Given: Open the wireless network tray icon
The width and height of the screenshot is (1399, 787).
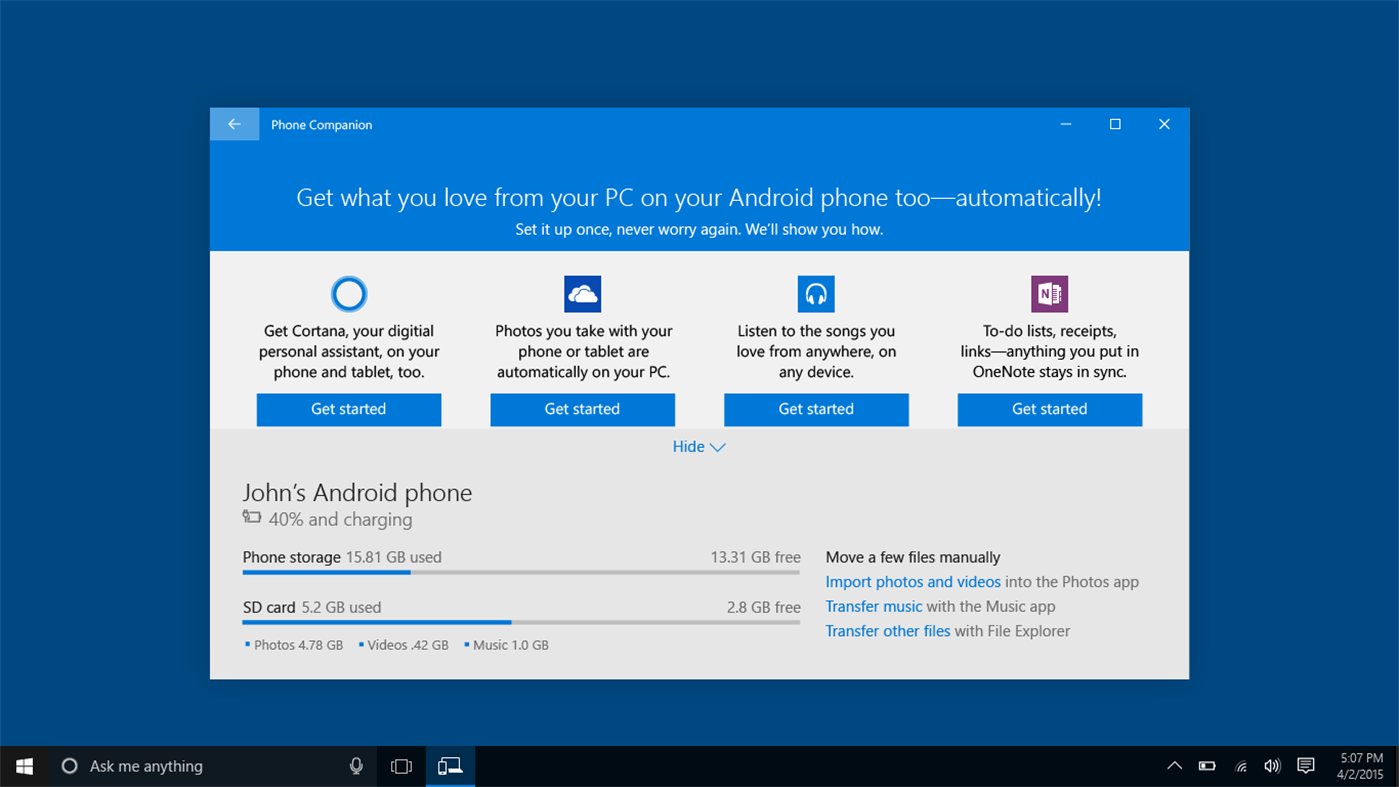Looking at the screenshot, I should tap(1241, 767).
